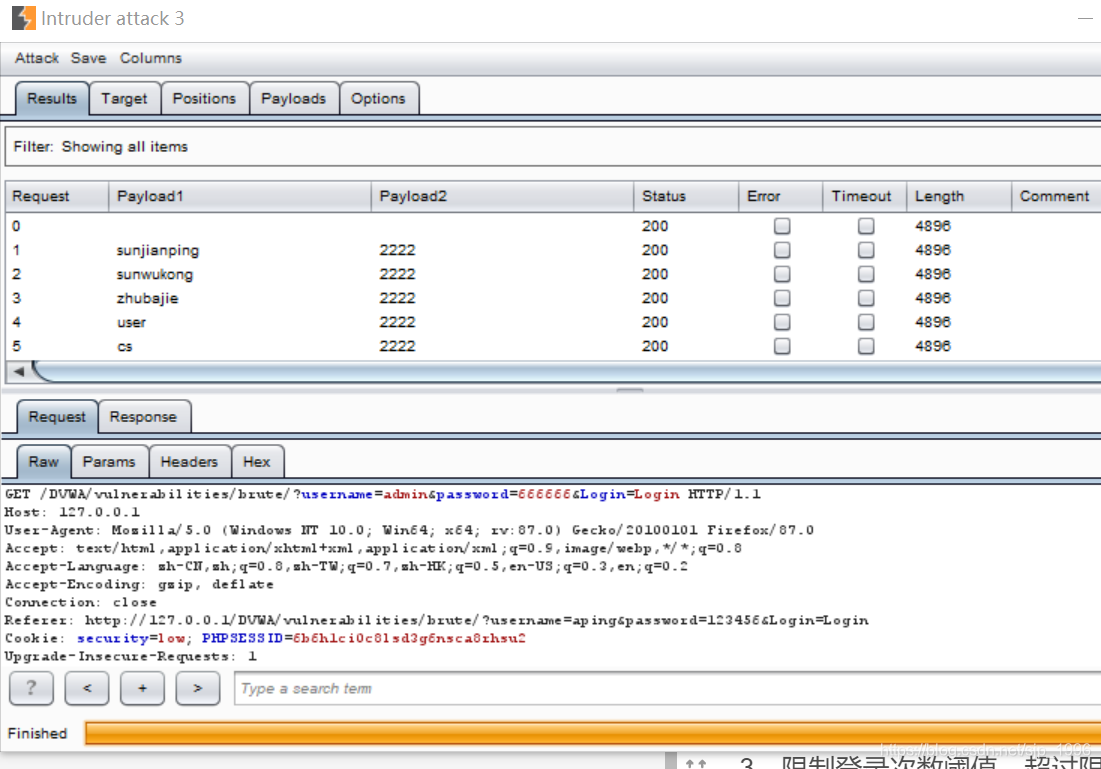This screenshot has height=769, width=1101.
Task: Click the 'Finished' status label
Action: (37, 733)
